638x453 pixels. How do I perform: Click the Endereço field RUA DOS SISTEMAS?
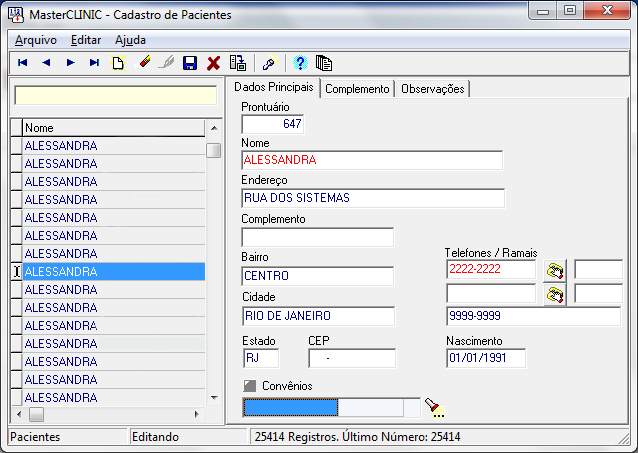373,198
